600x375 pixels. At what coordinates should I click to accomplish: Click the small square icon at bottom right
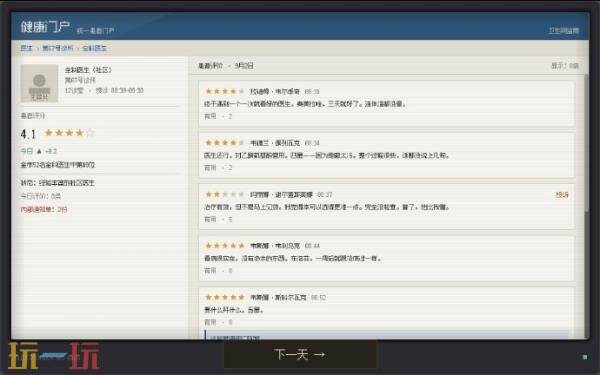[585, 357]
